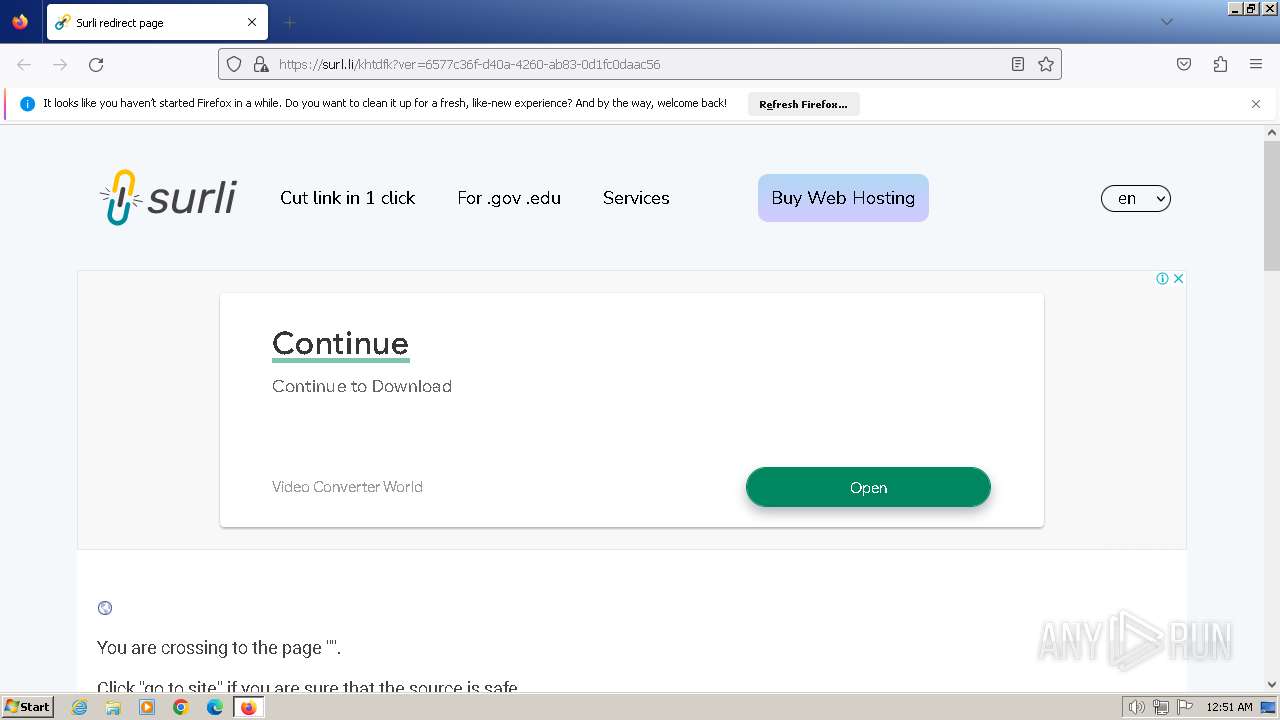Dismiss the Firefox notification bar
The image size is (1280, 720).
1256,104
